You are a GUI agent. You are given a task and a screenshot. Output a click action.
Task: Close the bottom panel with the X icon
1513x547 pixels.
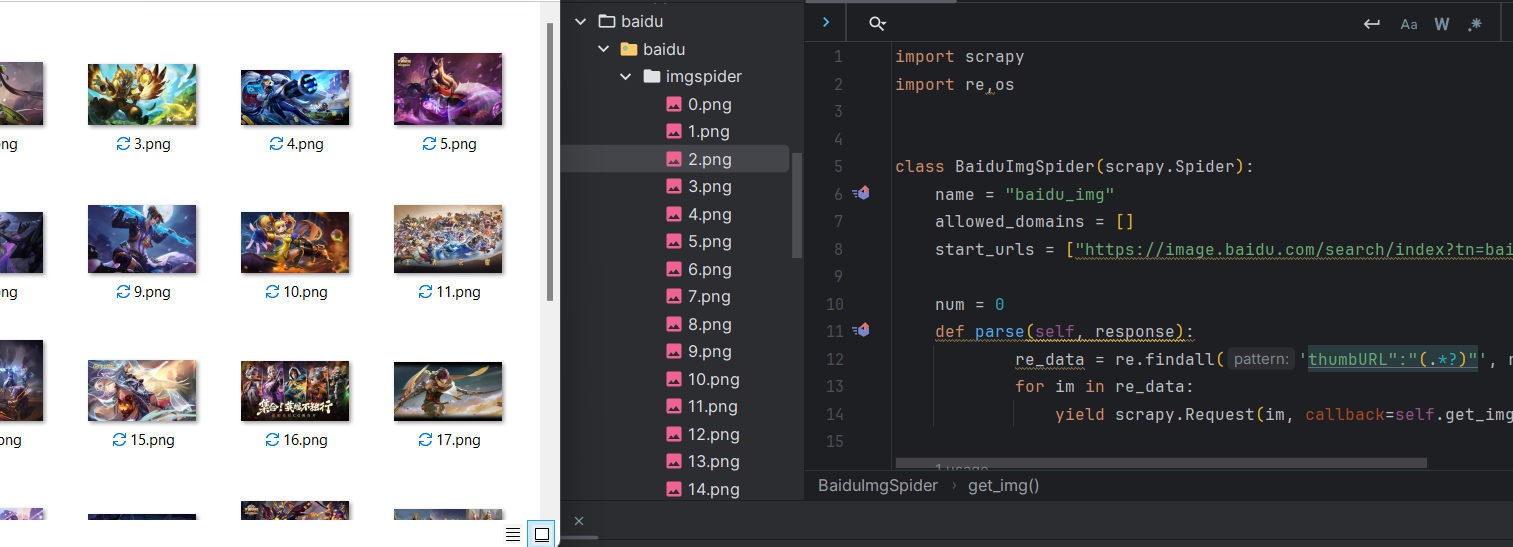tap(579, 520)
